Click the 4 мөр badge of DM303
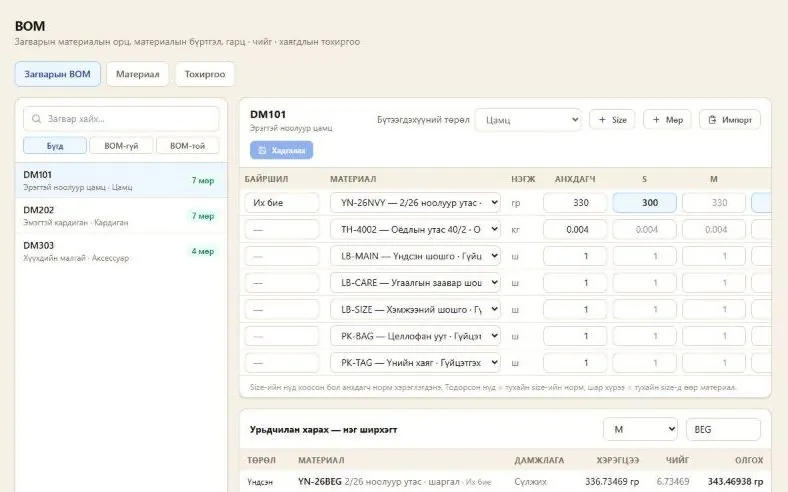This screenshot has width=788, height=492. pyautogui.click(x=203, y=251)
